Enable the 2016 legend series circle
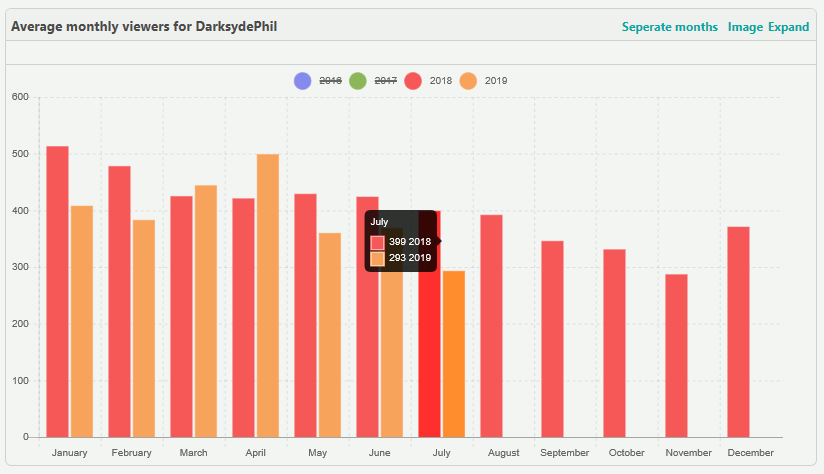Screen dimensions: 824x474 point(303,81)
